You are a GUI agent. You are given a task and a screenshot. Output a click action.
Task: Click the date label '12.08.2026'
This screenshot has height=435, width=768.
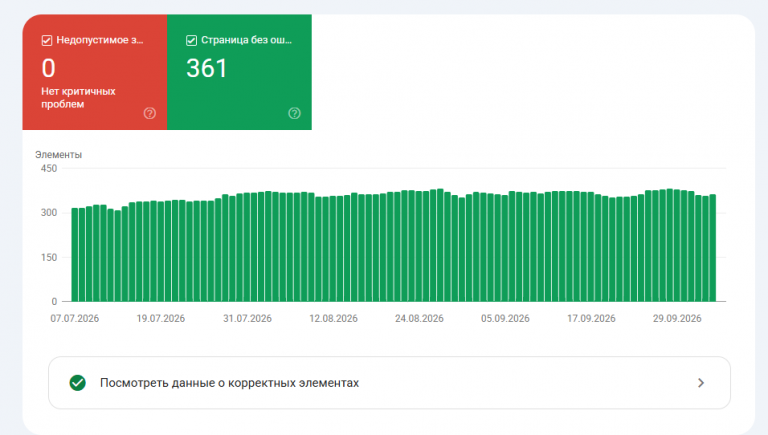tap(334, 318)
